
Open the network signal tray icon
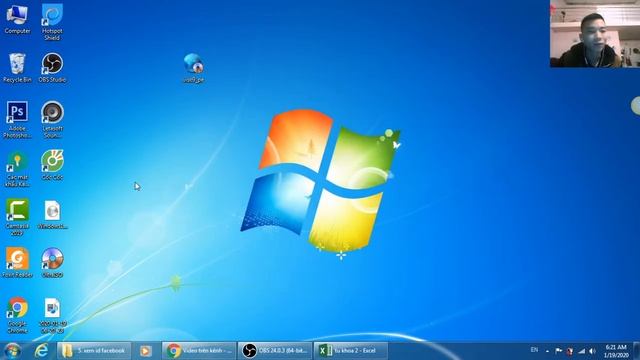click(581, 351)
